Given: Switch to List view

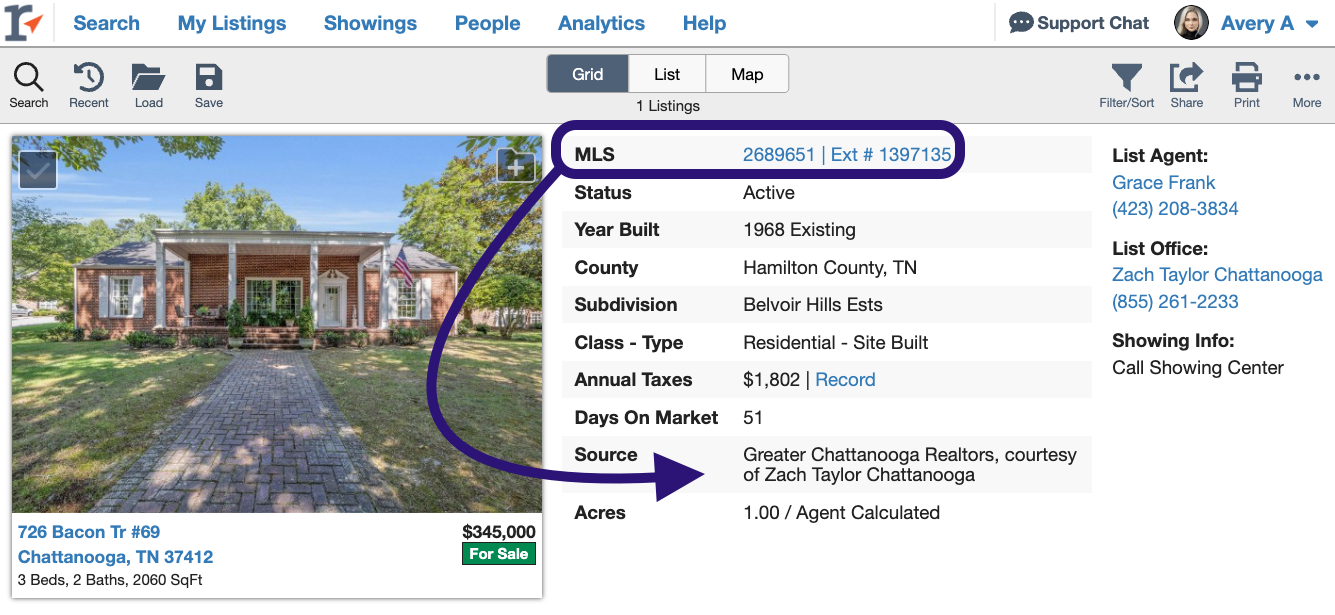Looking at the screenshot, I should click(667, 74).
